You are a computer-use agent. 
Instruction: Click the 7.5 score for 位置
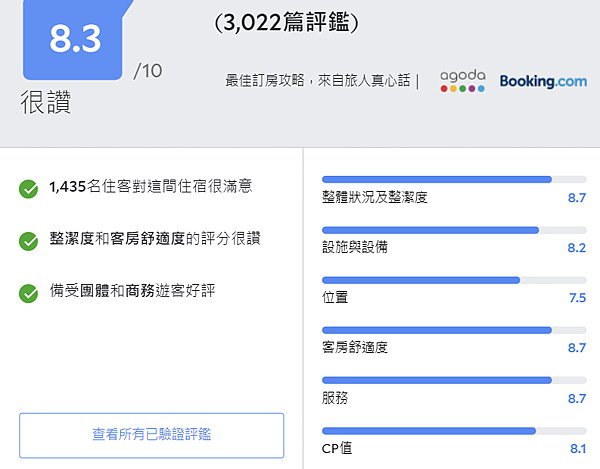click(x=576, y=298)
